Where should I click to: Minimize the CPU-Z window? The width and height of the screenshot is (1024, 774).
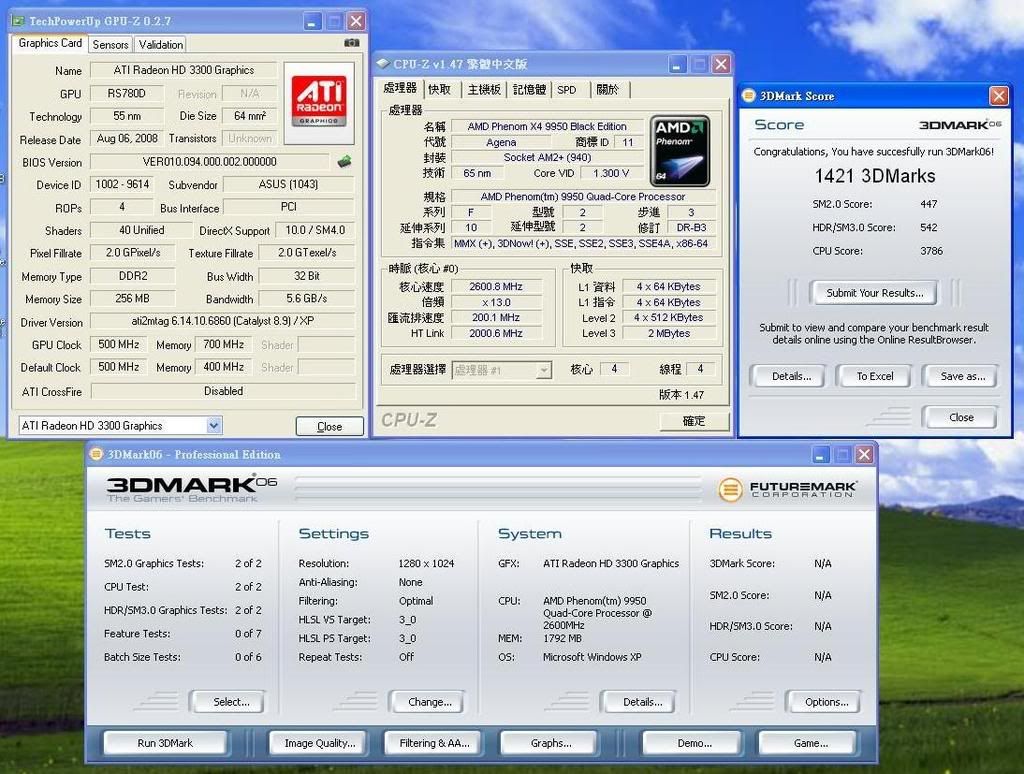(677, 64)
